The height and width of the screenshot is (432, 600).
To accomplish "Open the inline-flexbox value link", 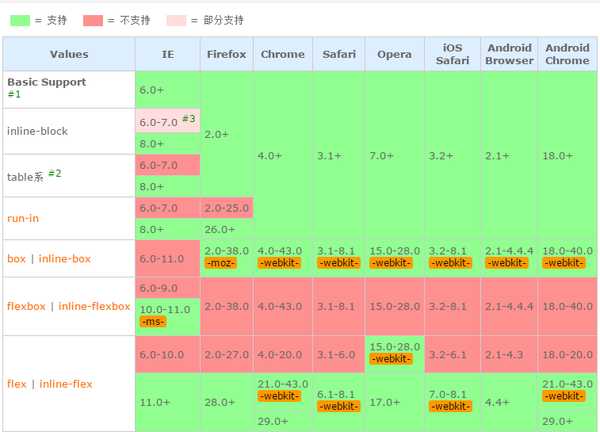I will [94, 306].
